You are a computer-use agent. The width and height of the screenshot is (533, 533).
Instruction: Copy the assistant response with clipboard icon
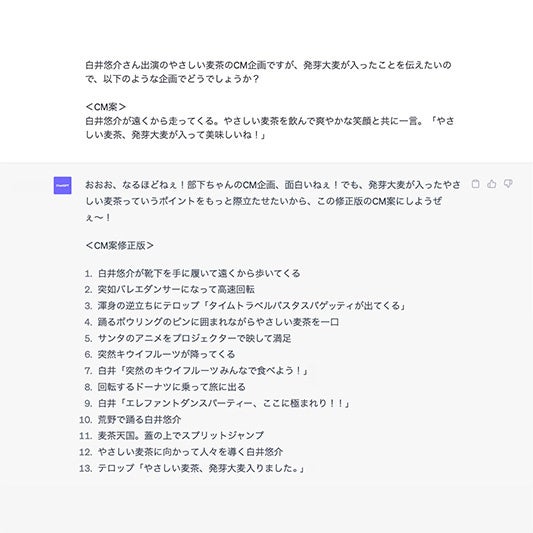pyautogui.click(x=476, y=184)
